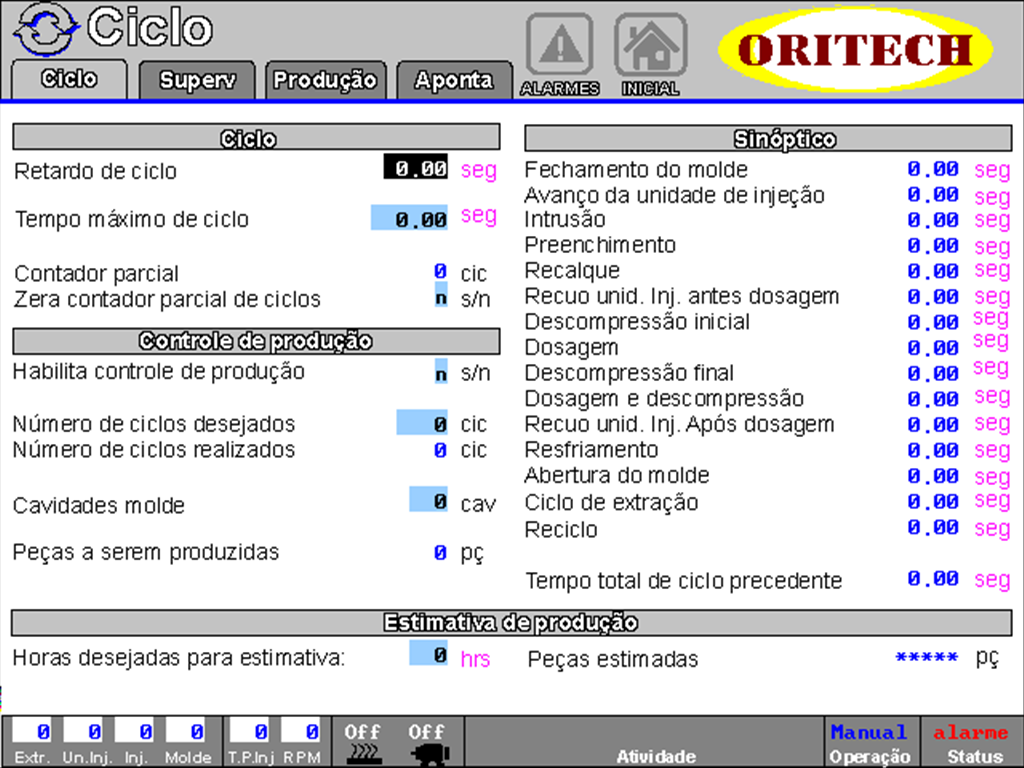Click the Manual Operação status indicator
Viewport: 1024px width, 768px height.
[869, 740]
